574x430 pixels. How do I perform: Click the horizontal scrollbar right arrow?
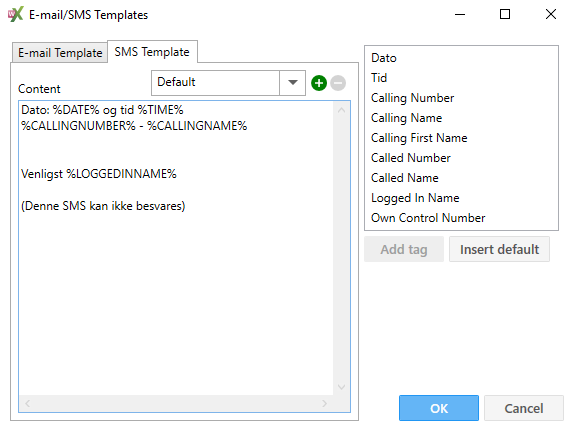pos(324,403)
